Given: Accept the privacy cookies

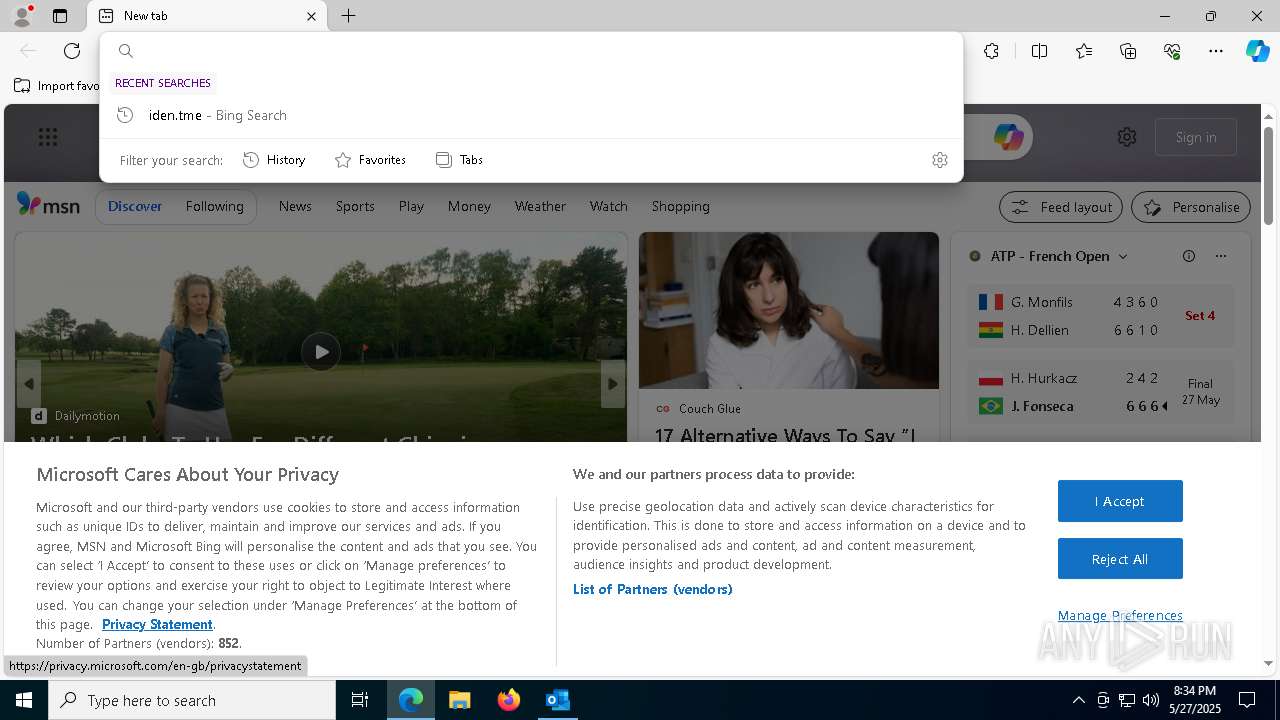Looking at the screenshot, I should (x=1120, y=501).
